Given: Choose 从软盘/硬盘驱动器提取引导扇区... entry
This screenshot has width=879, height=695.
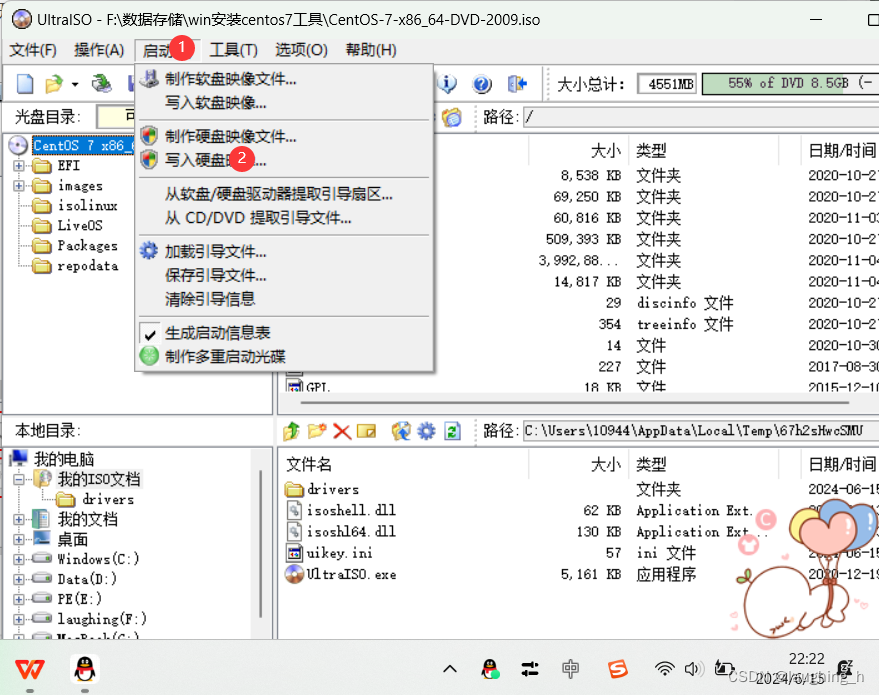Looking at the screenshot, I should (x=284, y=194).
